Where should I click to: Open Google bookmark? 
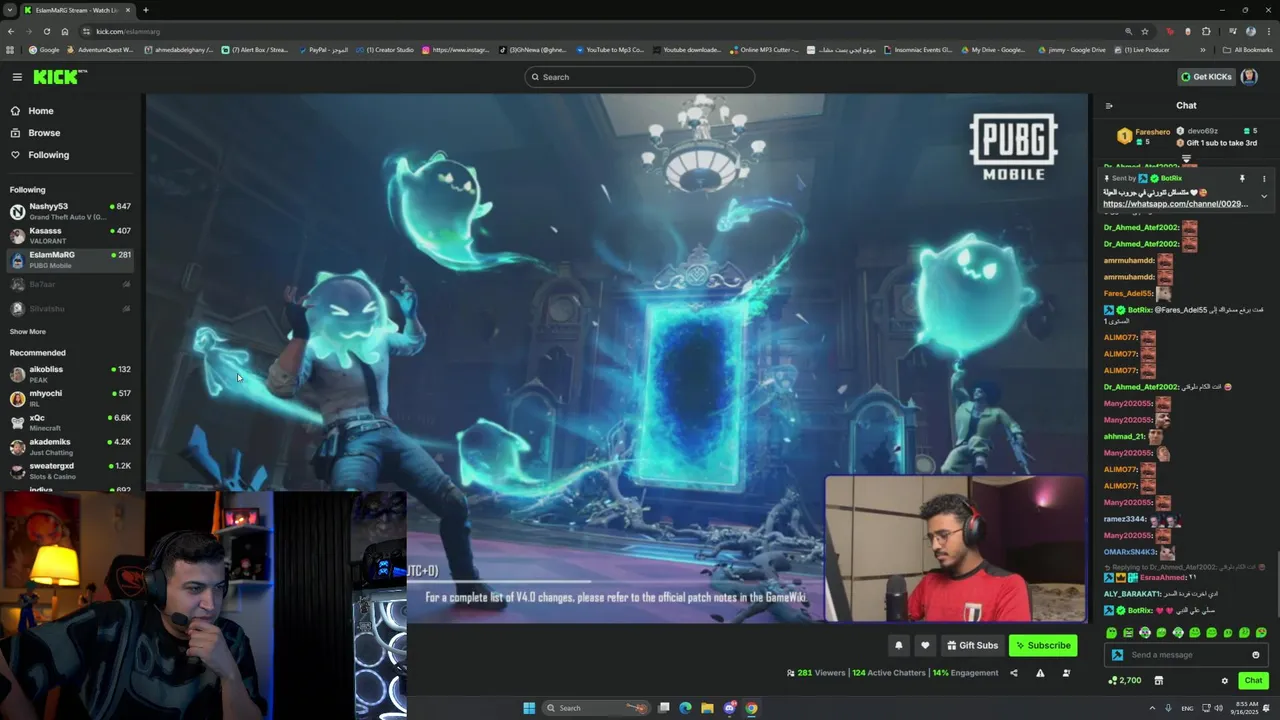click(x=44, y=49)
